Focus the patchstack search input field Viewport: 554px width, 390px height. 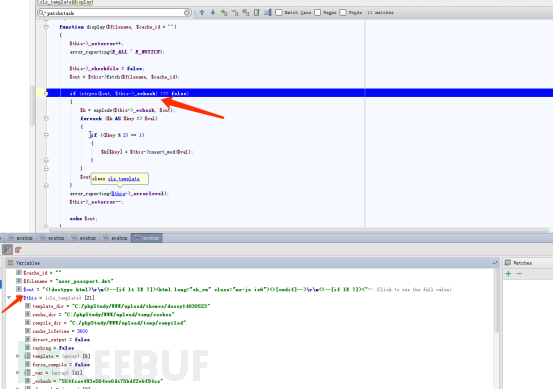coord(115,13)
